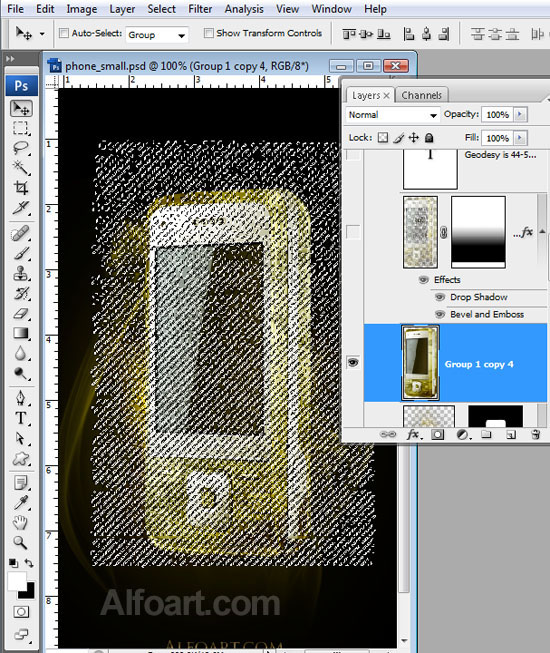Activate the Crop tool
Viewport: 550px width, 653px height.
20,187
